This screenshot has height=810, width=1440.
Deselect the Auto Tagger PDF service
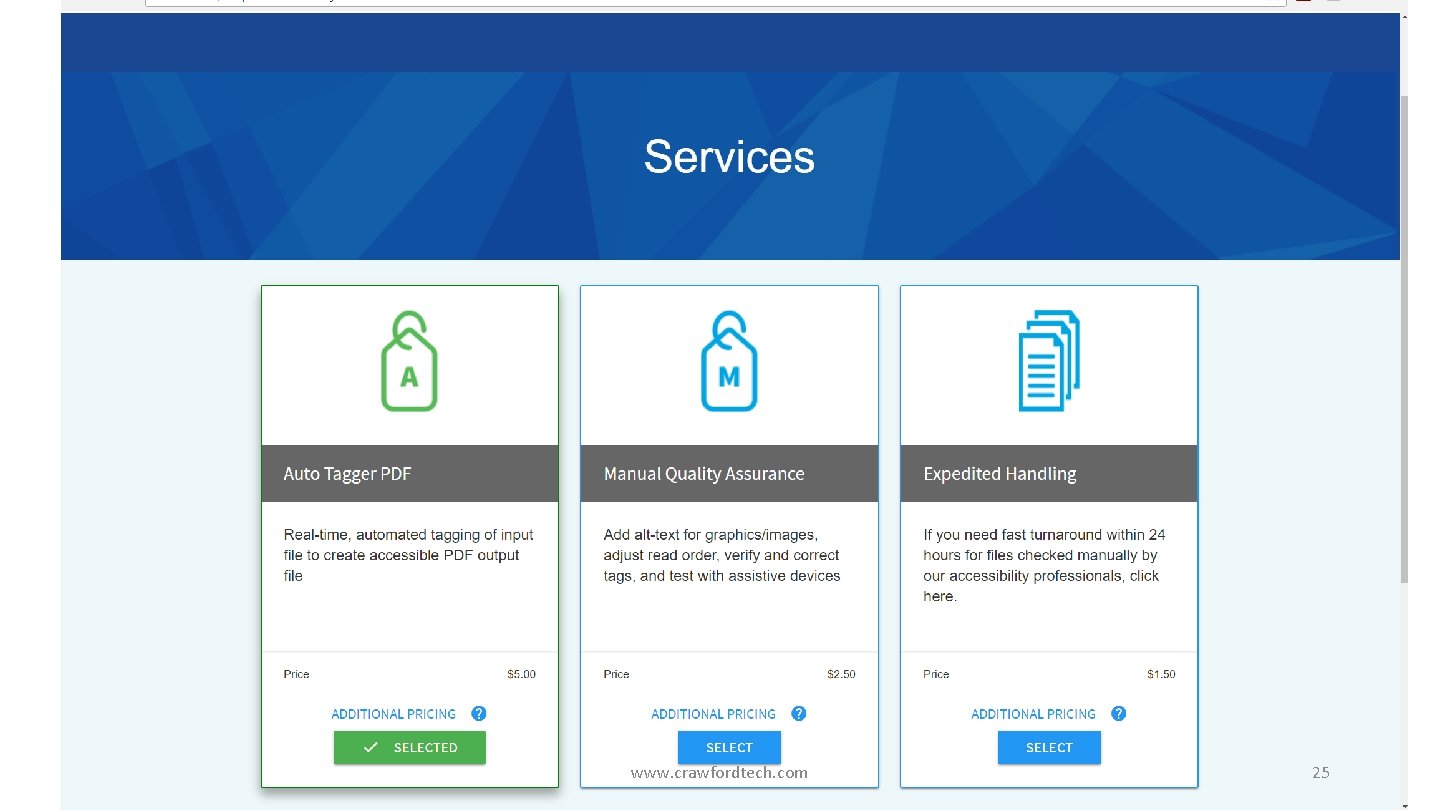[x=409, y=747]
